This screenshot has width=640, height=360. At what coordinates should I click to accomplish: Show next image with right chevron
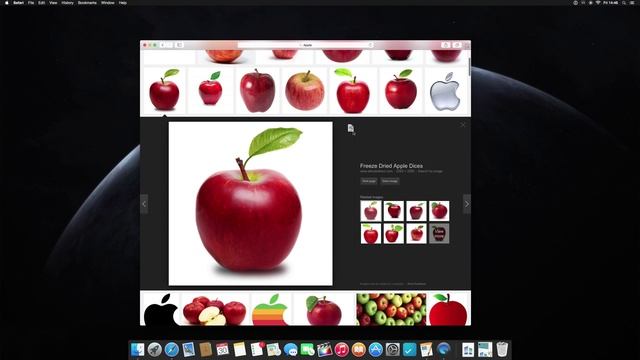(x=467, y=204)
